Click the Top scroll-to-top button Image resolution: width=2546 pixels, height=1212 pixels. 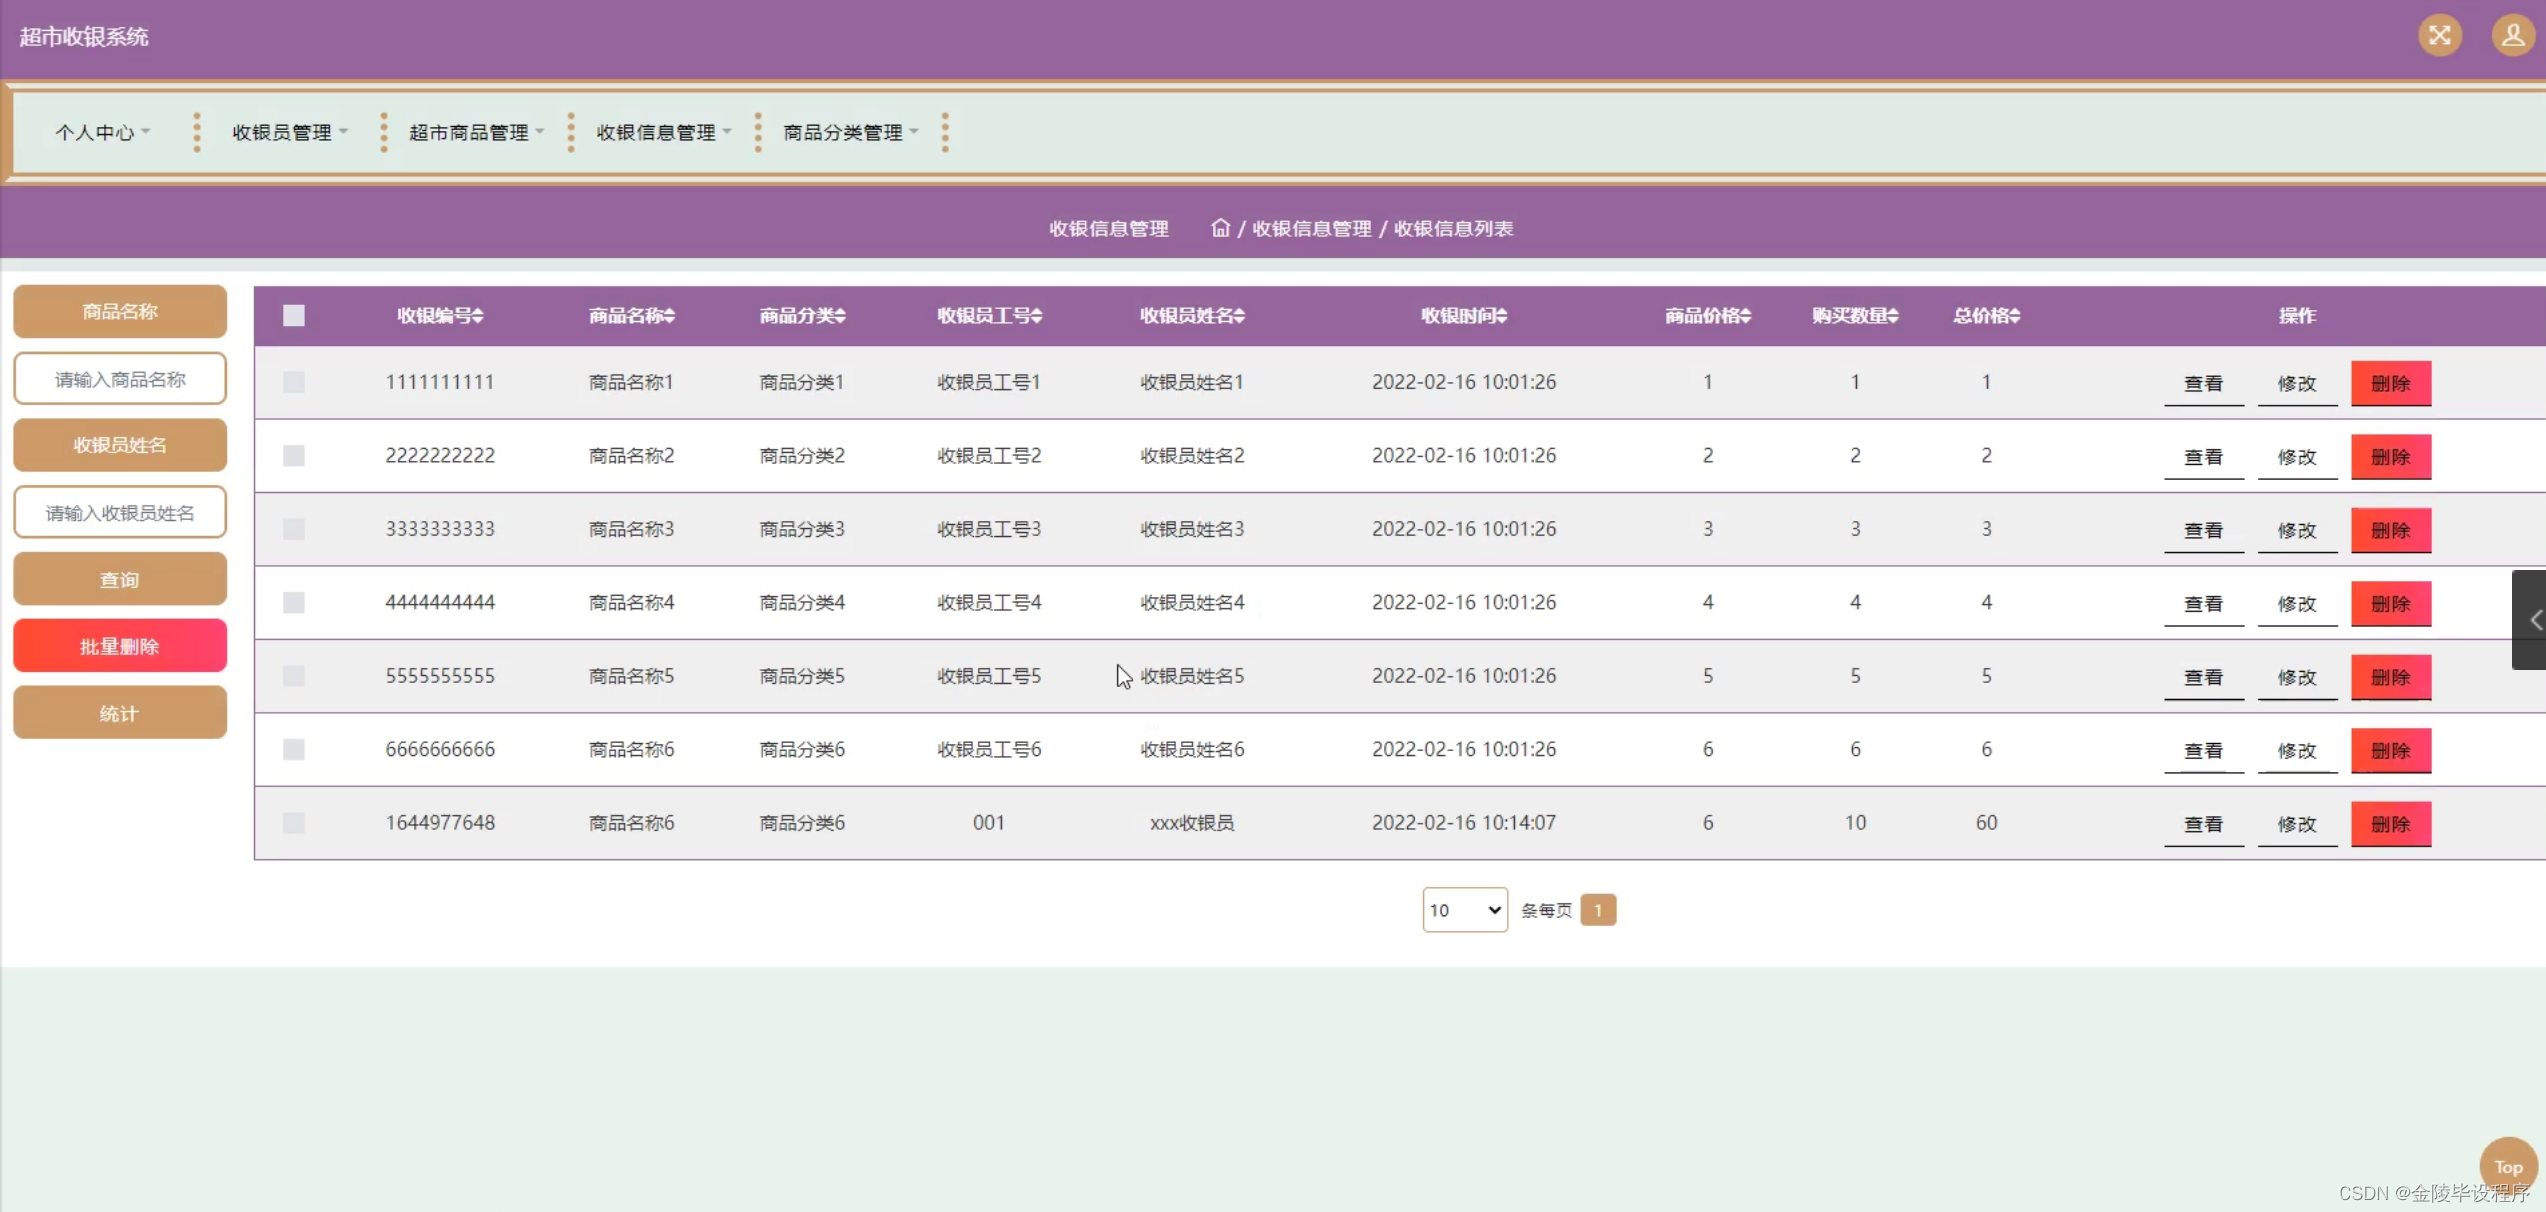click(2508, 1166)
